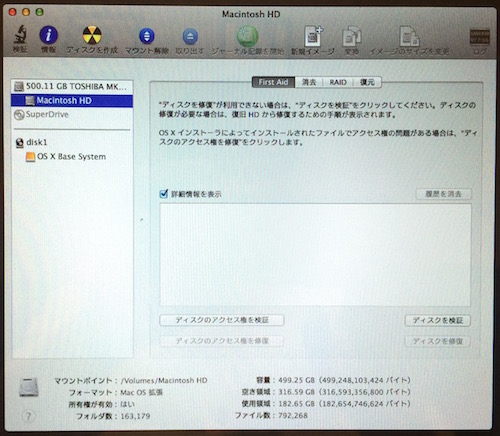Open the Log (ログ) icon in toolbar
This screenshot has height=436, width=500.
tap(480, 37)
